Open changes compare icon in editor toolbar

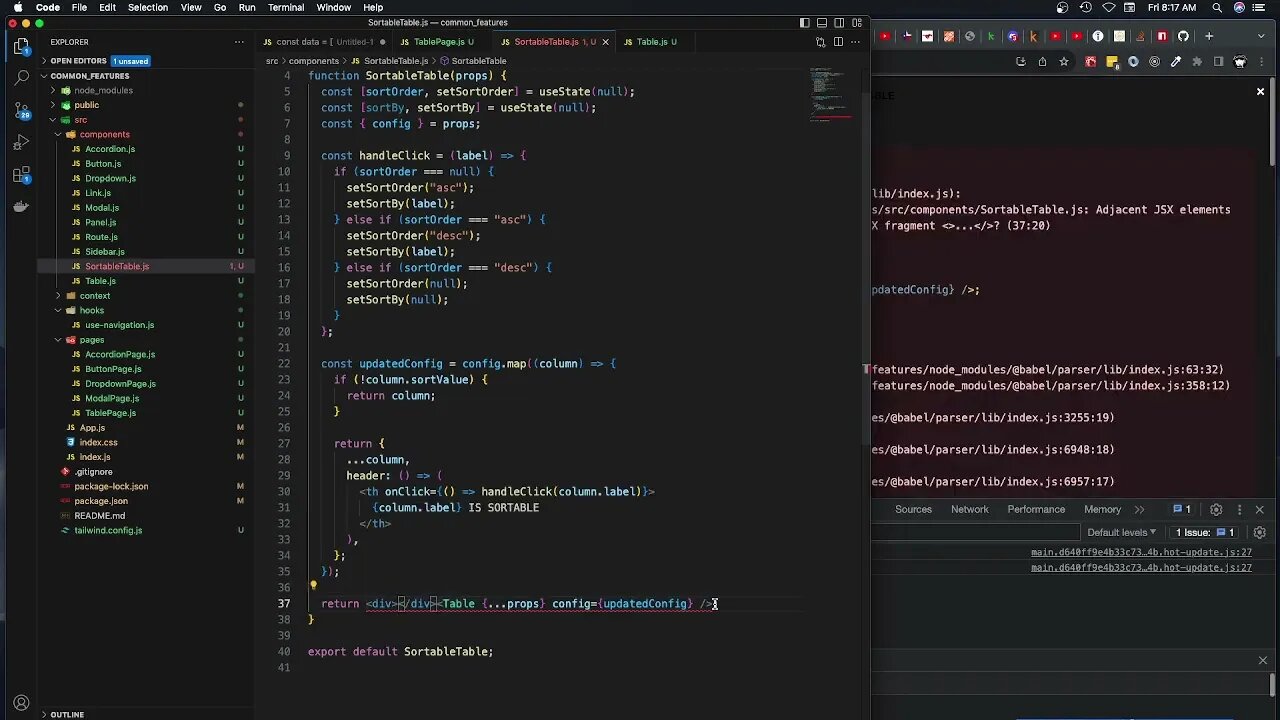(821, 42)
